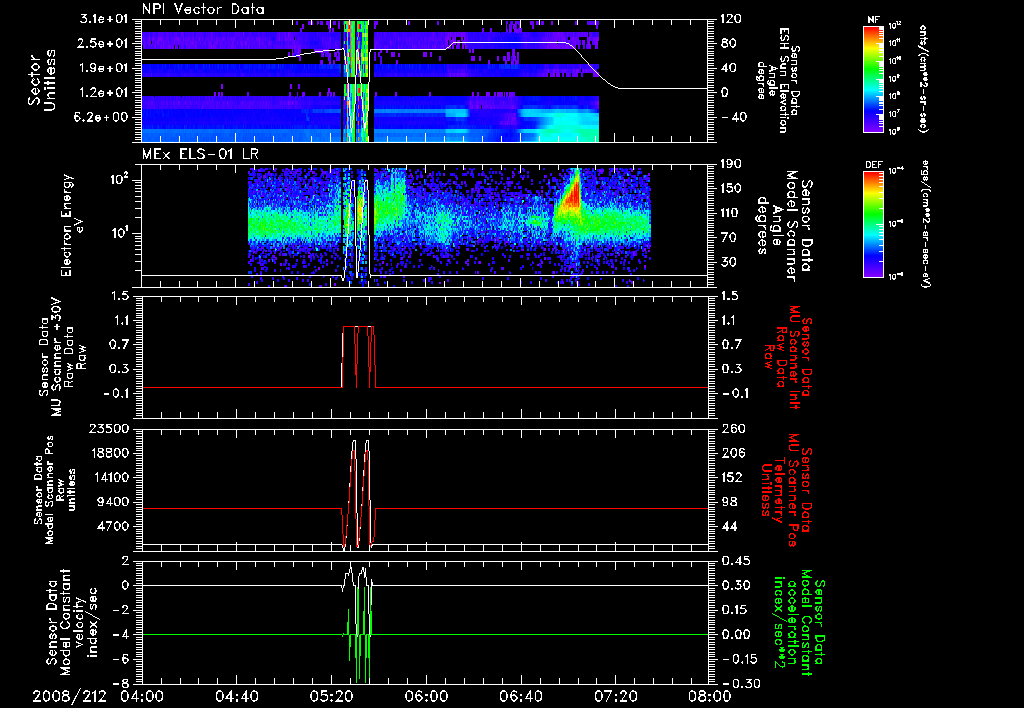Click the green "Model Constant acceleration" label
The image size is (1024, 708).
pyautogui.click(x=797, y=624)
